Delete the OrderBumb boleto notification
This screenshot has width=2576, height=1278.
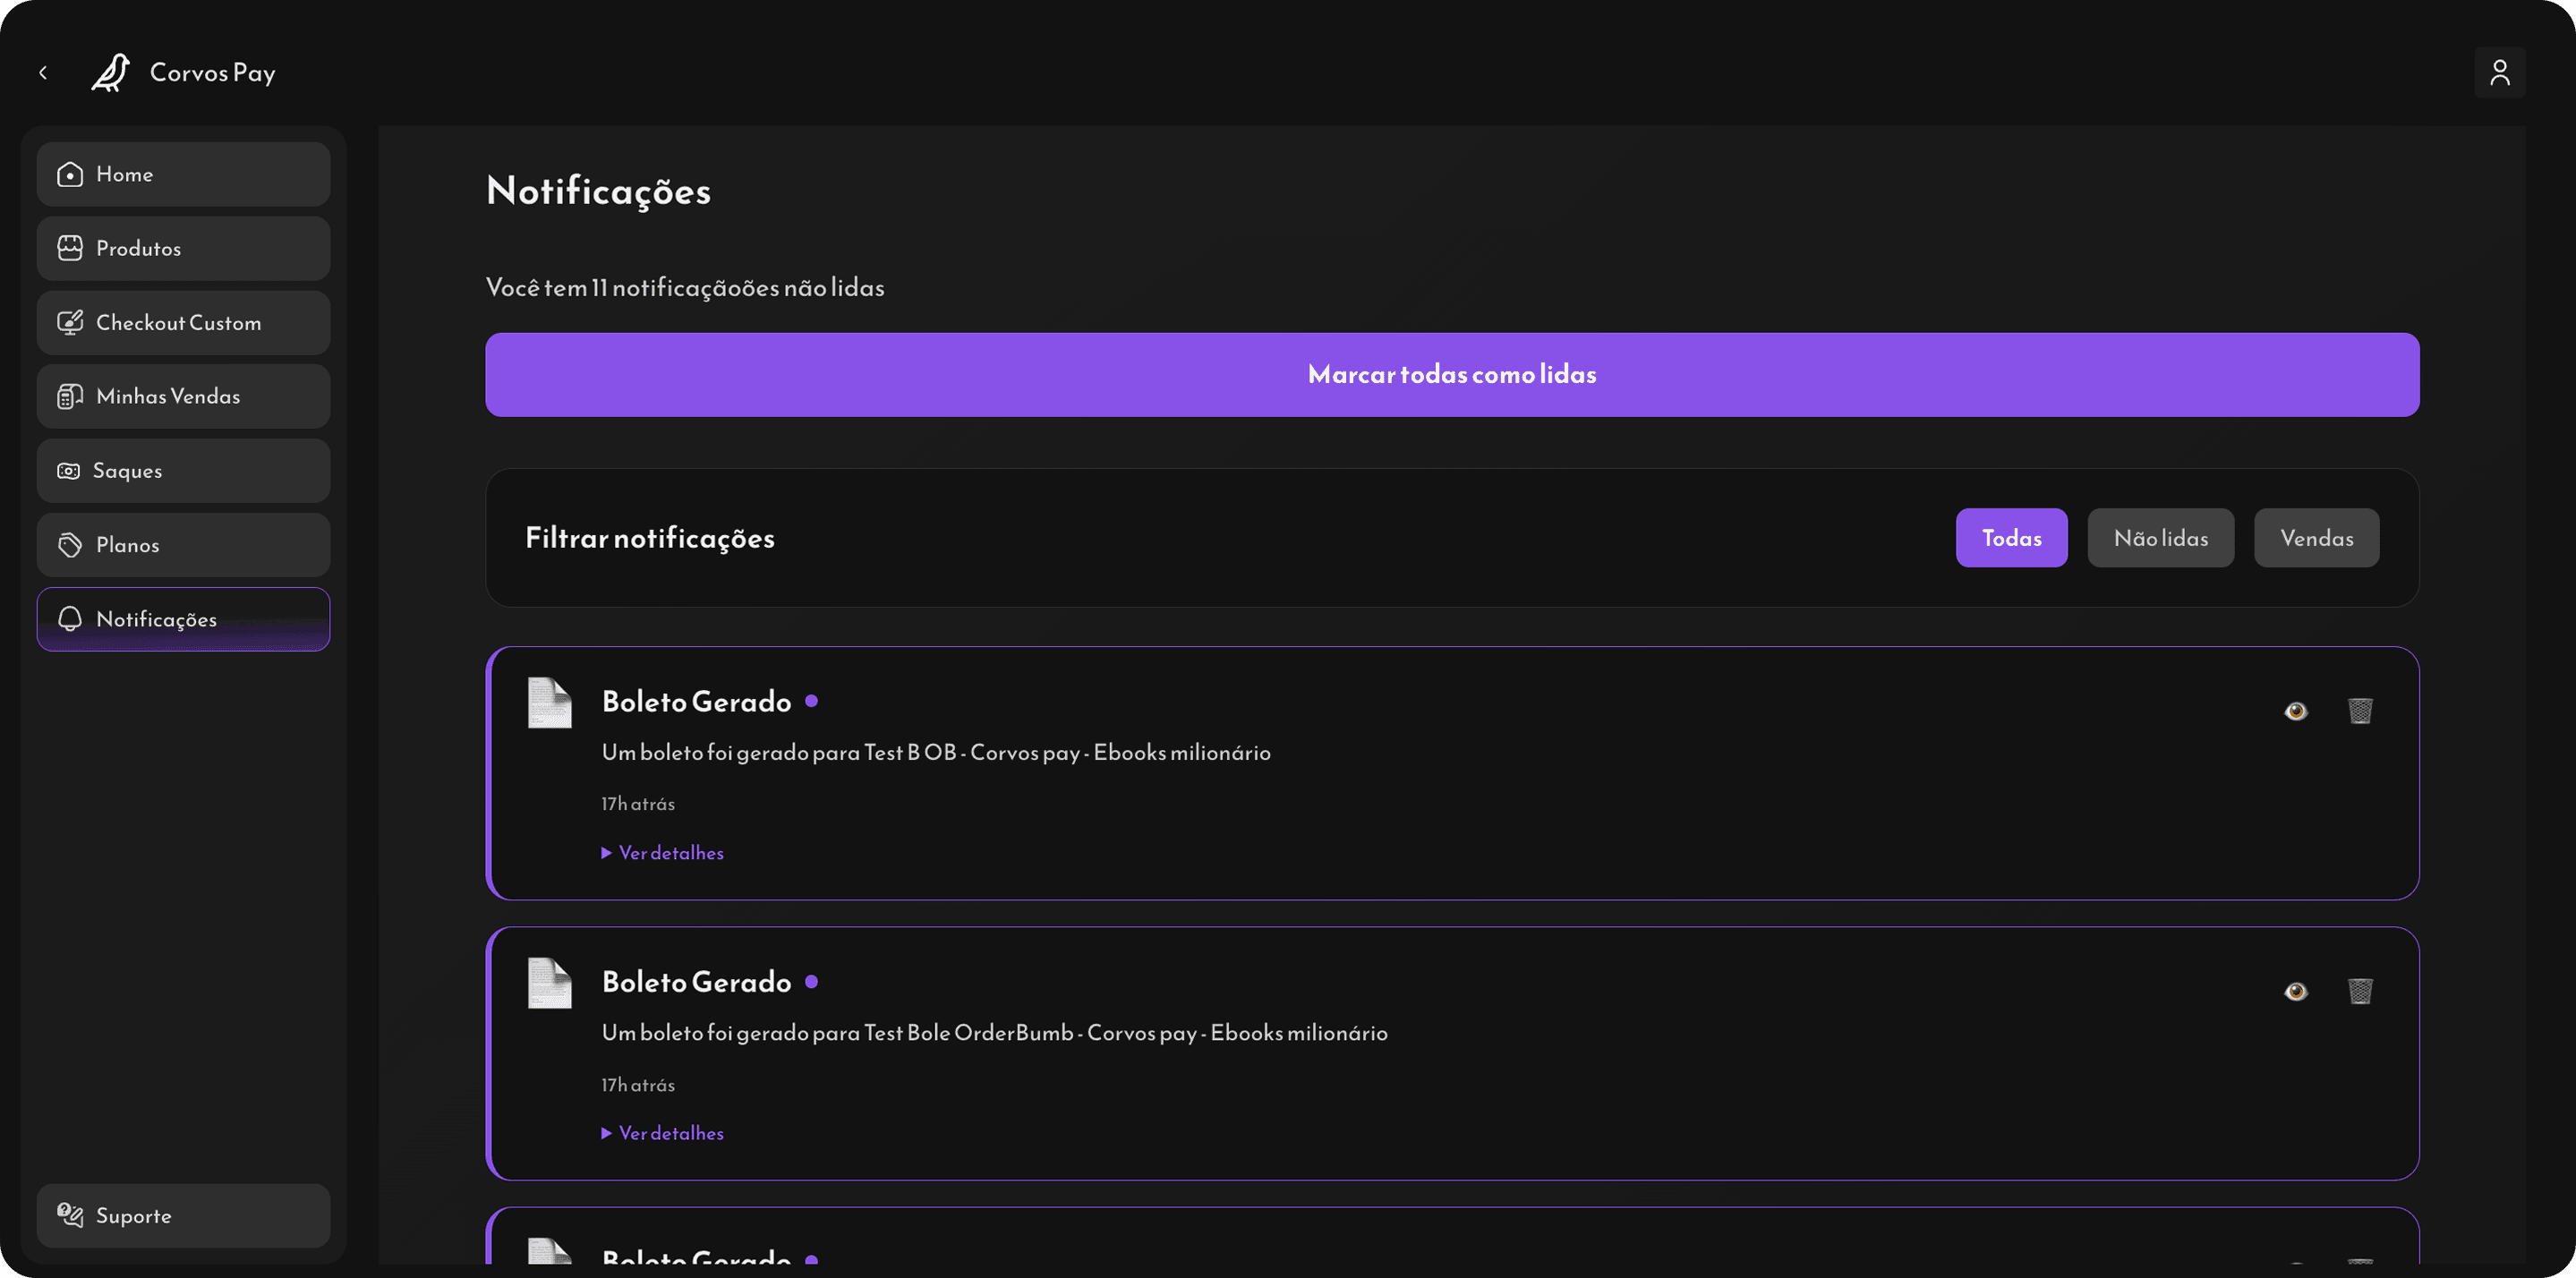click(x=2360, y=991)
